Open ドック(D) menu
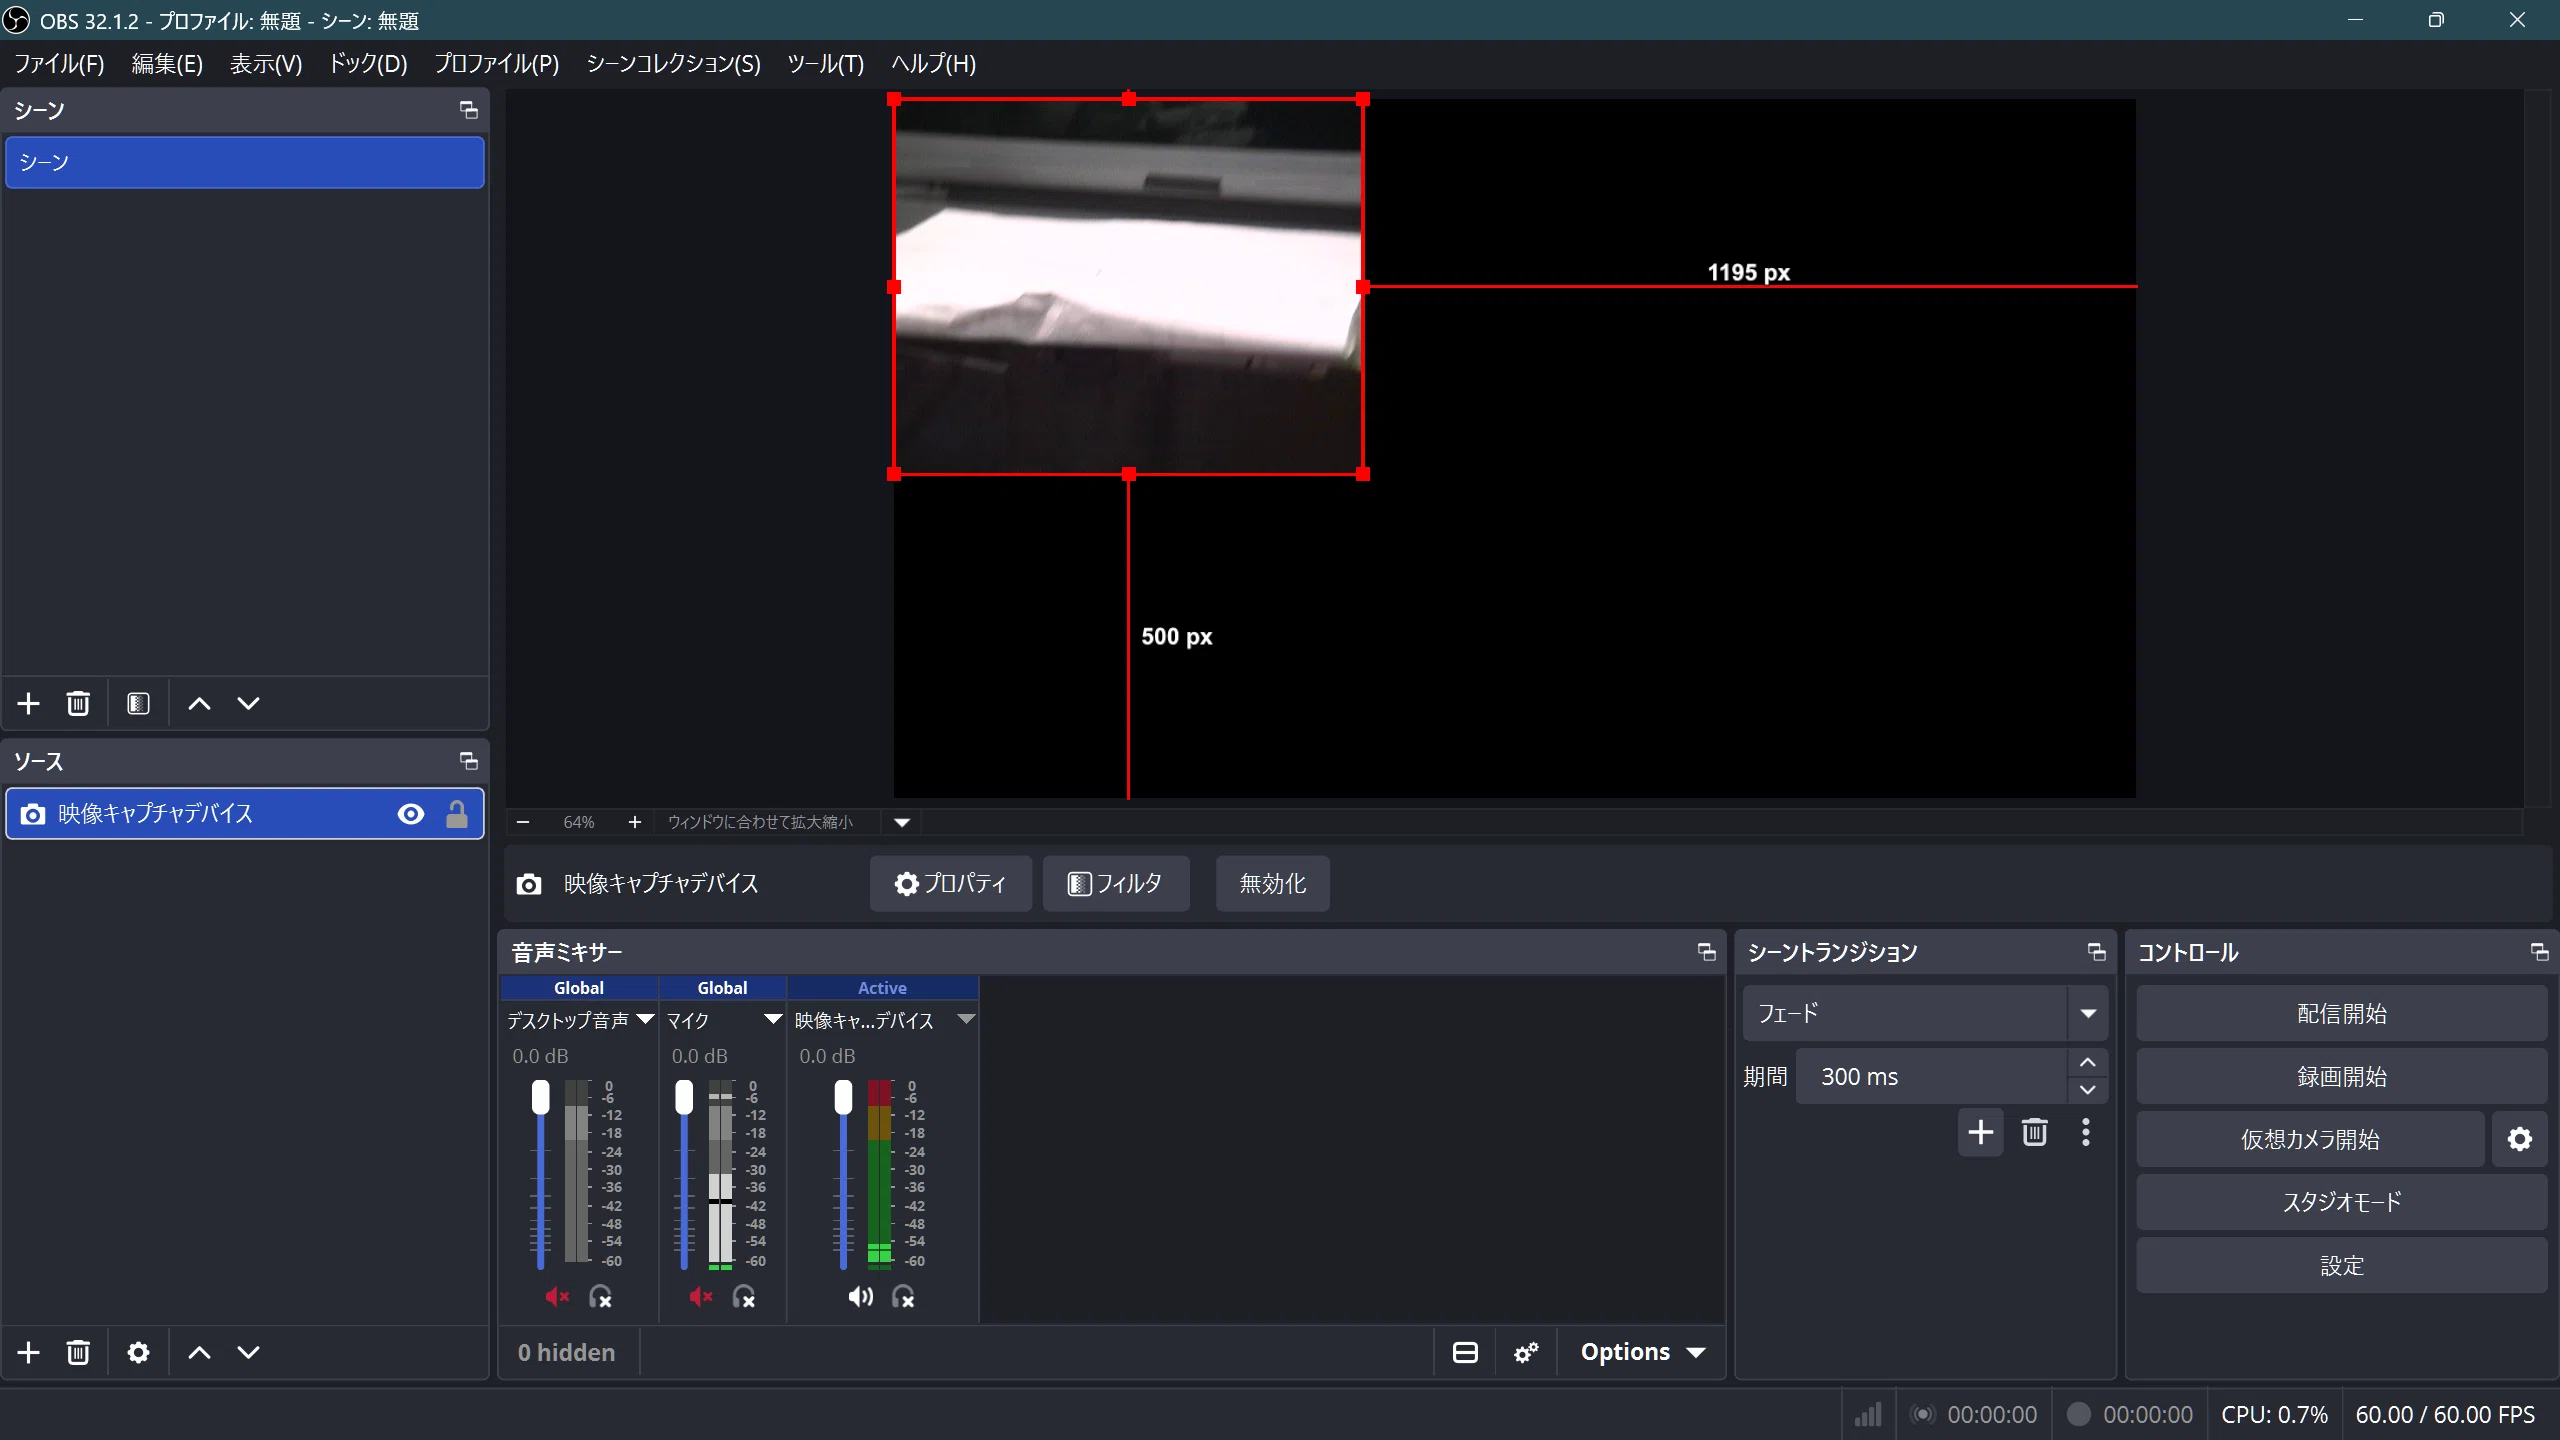Viewport: 2560px width, 1440px height. point(368,64)
